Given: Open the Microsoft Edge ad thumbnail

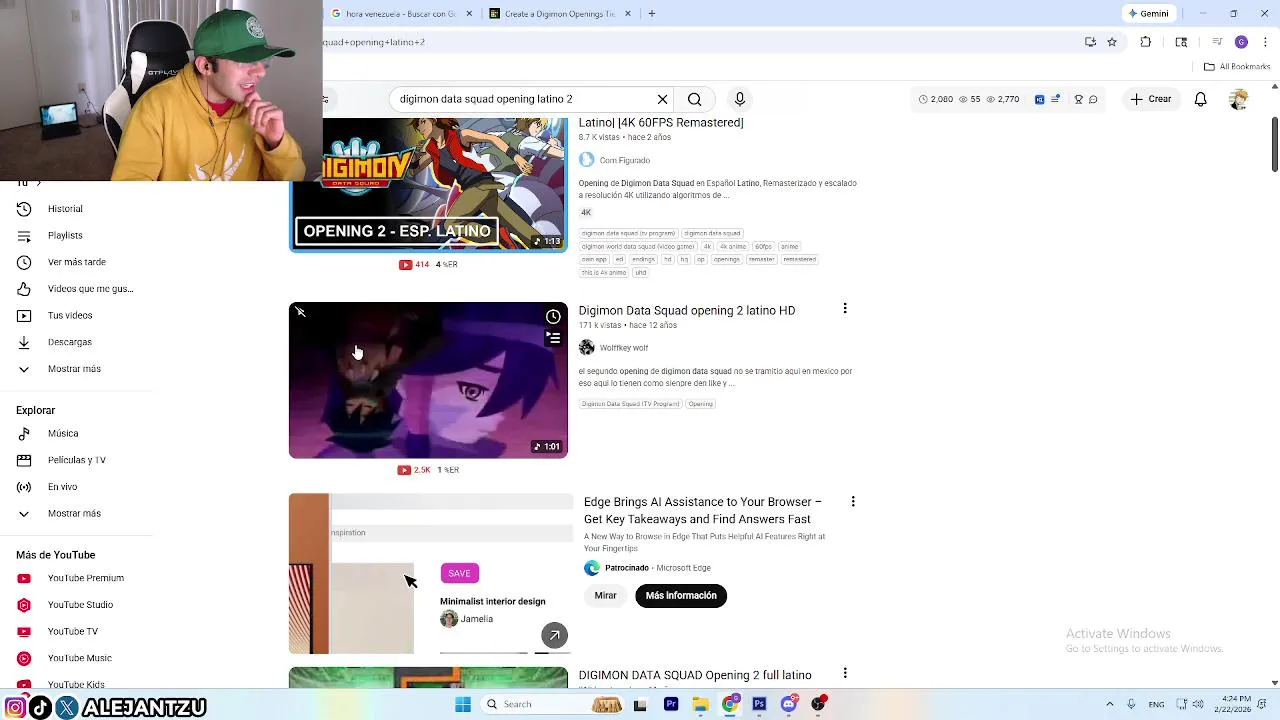Looking at the screenshot, I should [430, 573].
